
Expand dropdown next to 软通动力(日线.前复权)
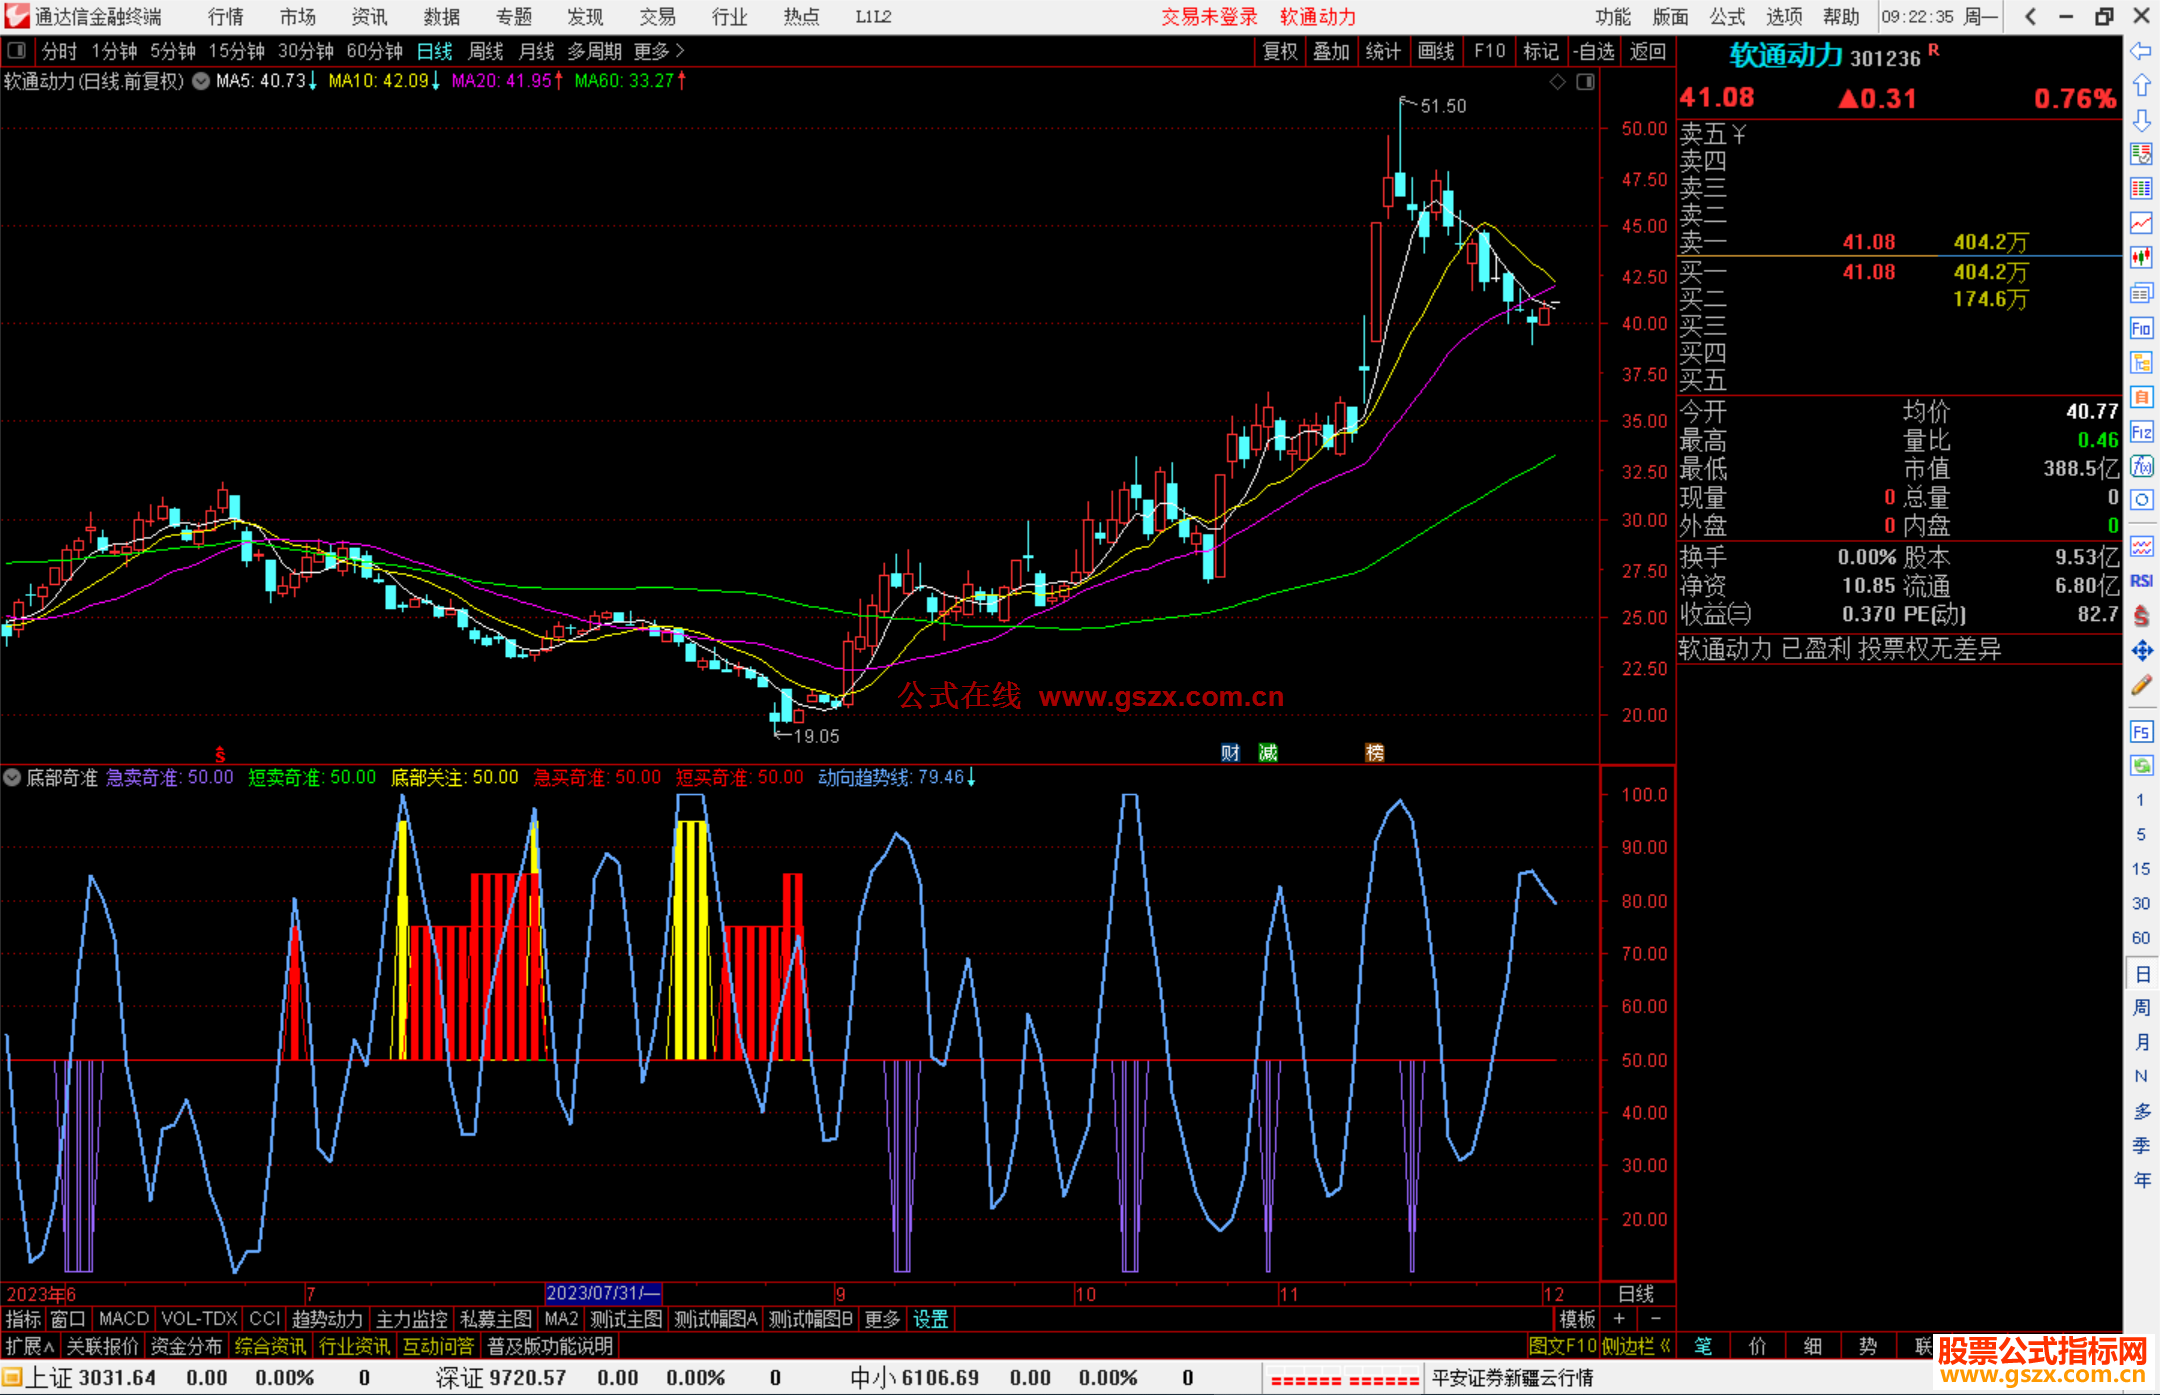pos(201,81)
